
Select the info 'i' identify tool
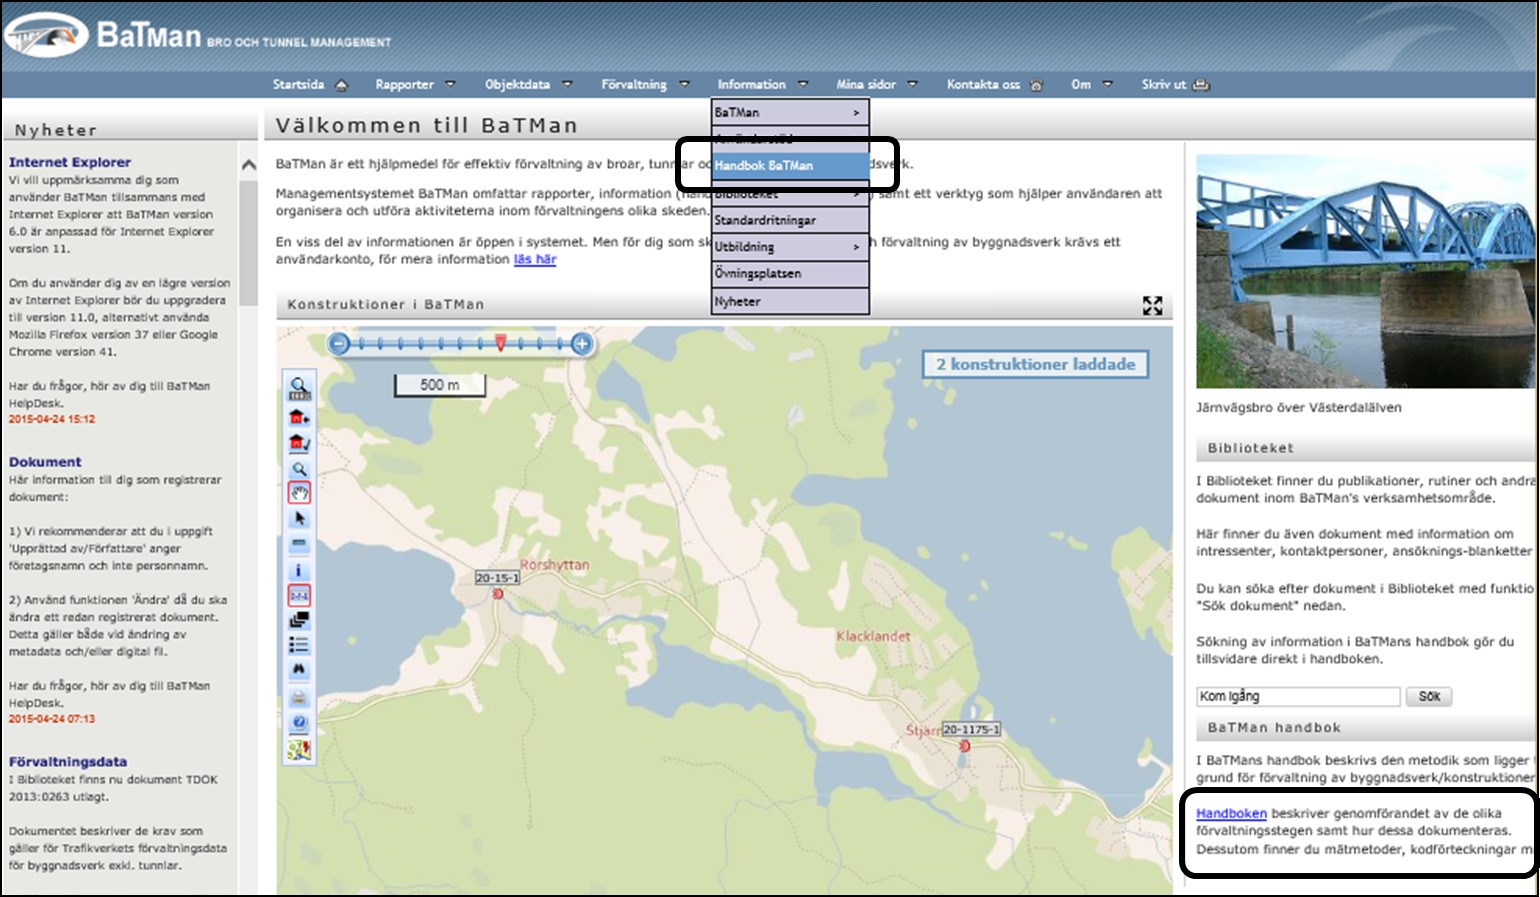(299, 571)
